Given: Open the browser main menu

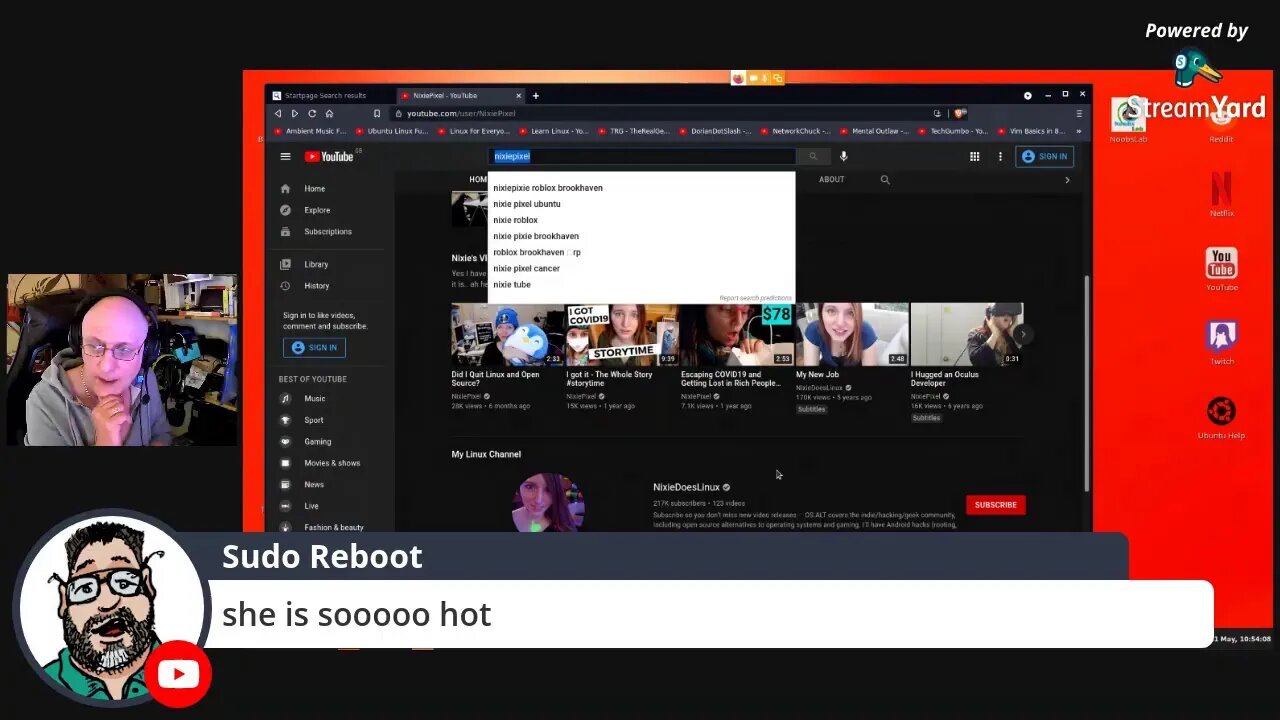Looking at the screenshot, I should 1079,114.
